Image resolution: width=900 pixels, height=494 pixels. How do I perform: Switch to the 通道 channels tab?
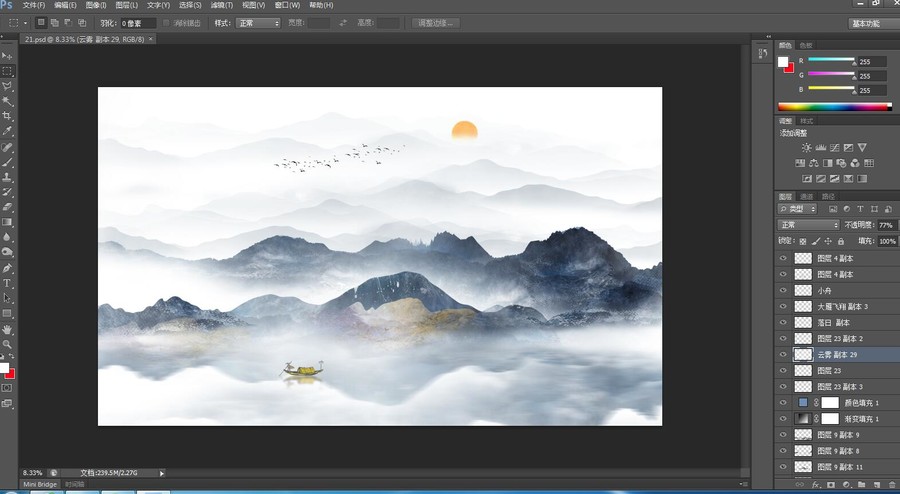[806, 196]
